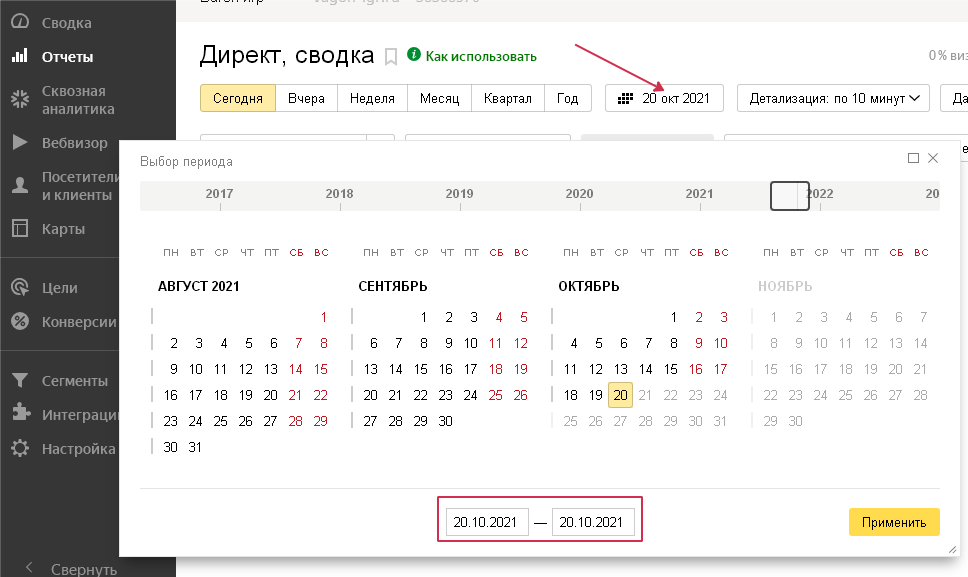Image resolution: width=968 pixels, height=577 pixels.
Task: Choose the Квартал period option
Action: [507, 98]
